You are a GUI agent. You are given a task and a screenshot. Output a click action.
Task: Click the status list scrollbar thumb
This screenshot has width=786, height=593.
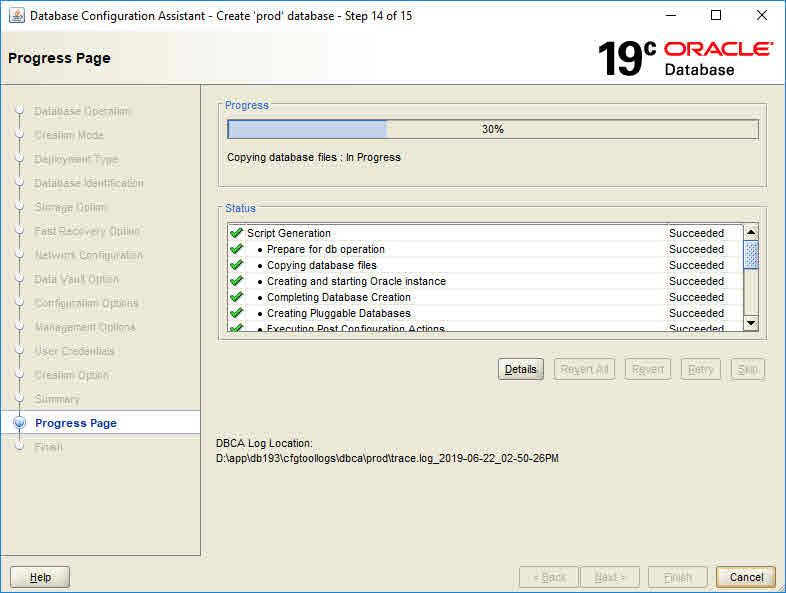click(751, 254)
